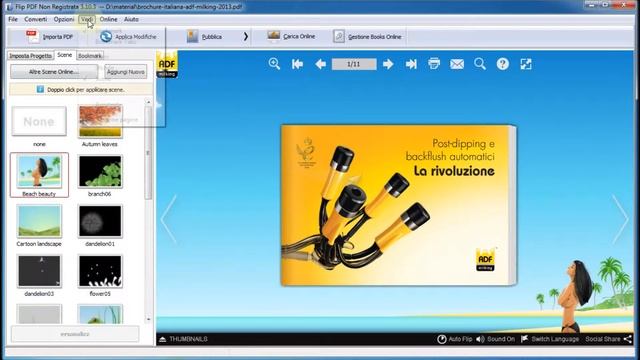Click Applica Modifiche toolbar button

128,37
